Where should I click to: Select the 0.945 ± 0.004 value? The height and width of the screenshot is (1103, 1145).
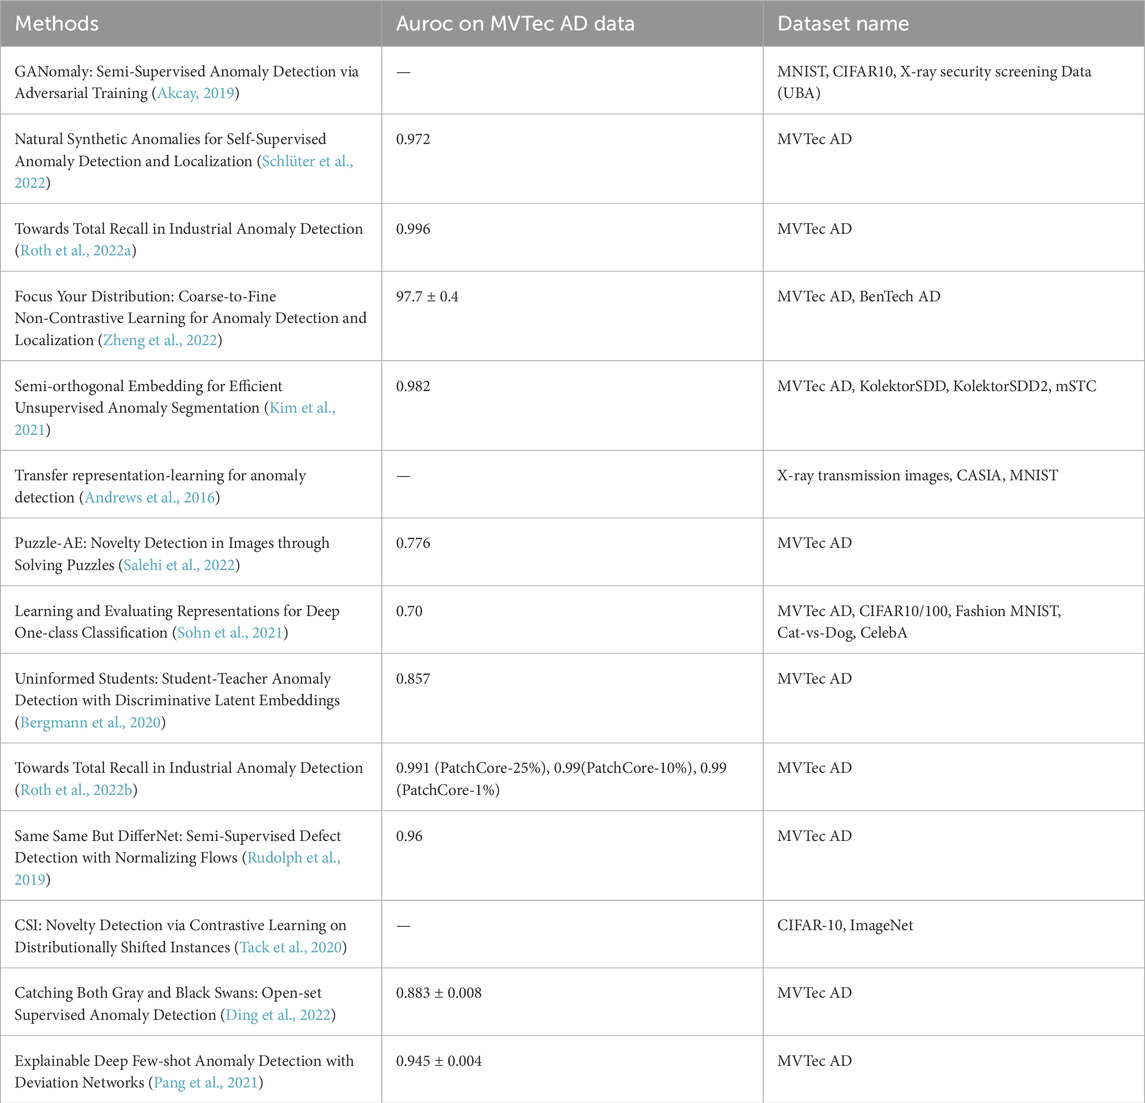coord(439,1061)
